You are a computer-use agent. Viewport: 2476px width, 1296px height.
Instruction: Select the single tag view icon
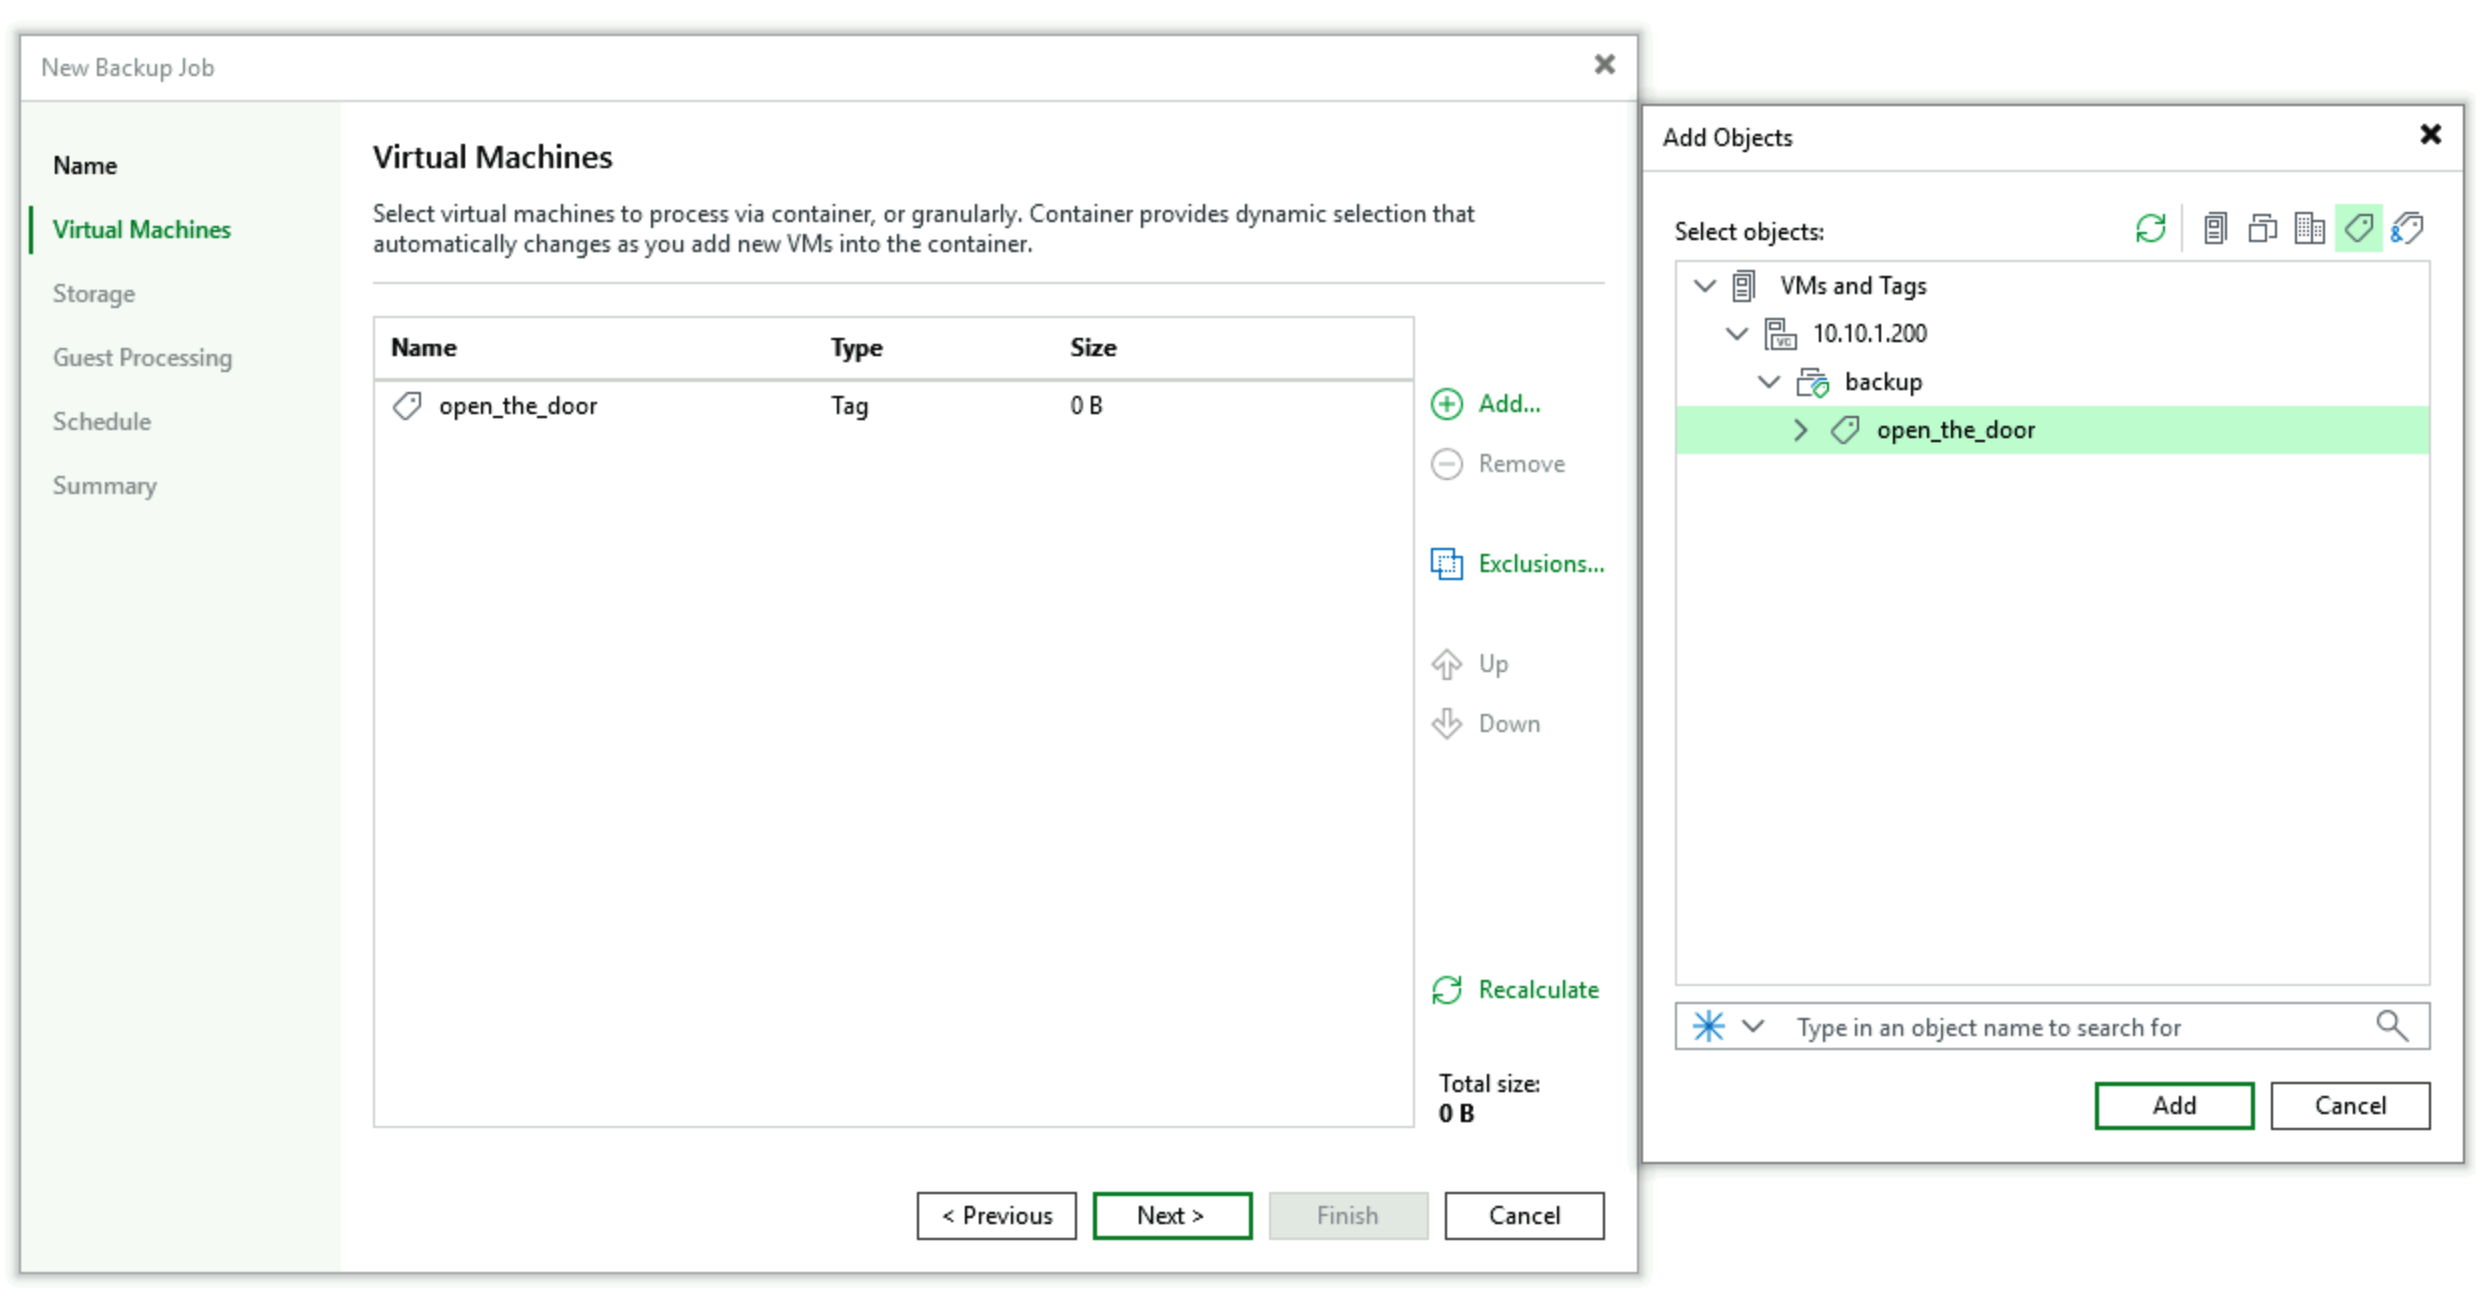2358,229
